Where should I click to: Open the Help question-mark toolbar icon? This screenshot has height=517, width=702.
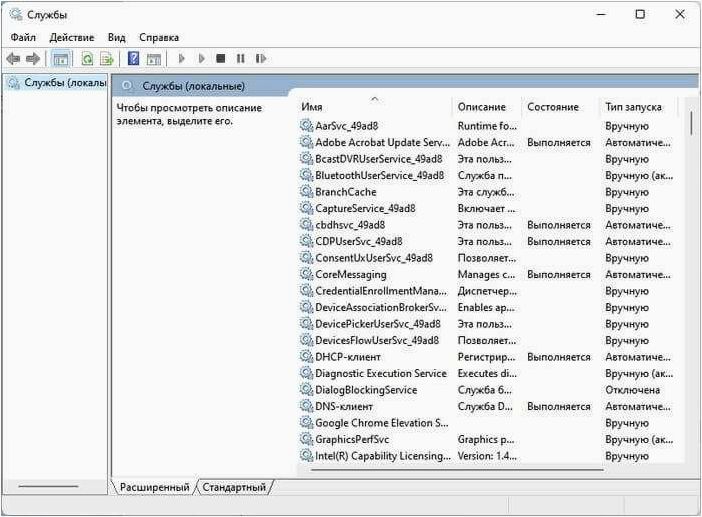point(133,59)
